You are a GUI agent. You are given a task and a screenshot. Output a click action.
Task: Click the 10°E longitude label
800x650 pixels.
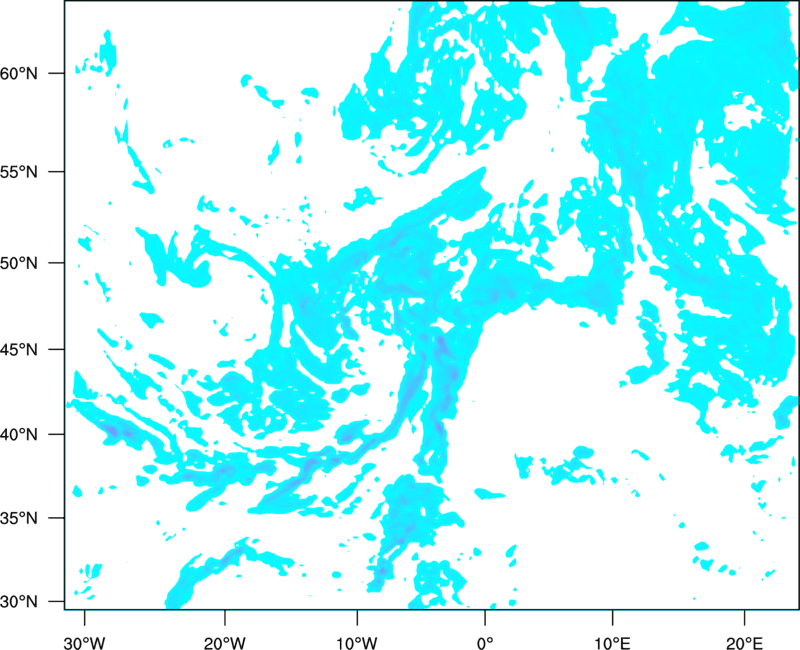[x=612, y=643]
